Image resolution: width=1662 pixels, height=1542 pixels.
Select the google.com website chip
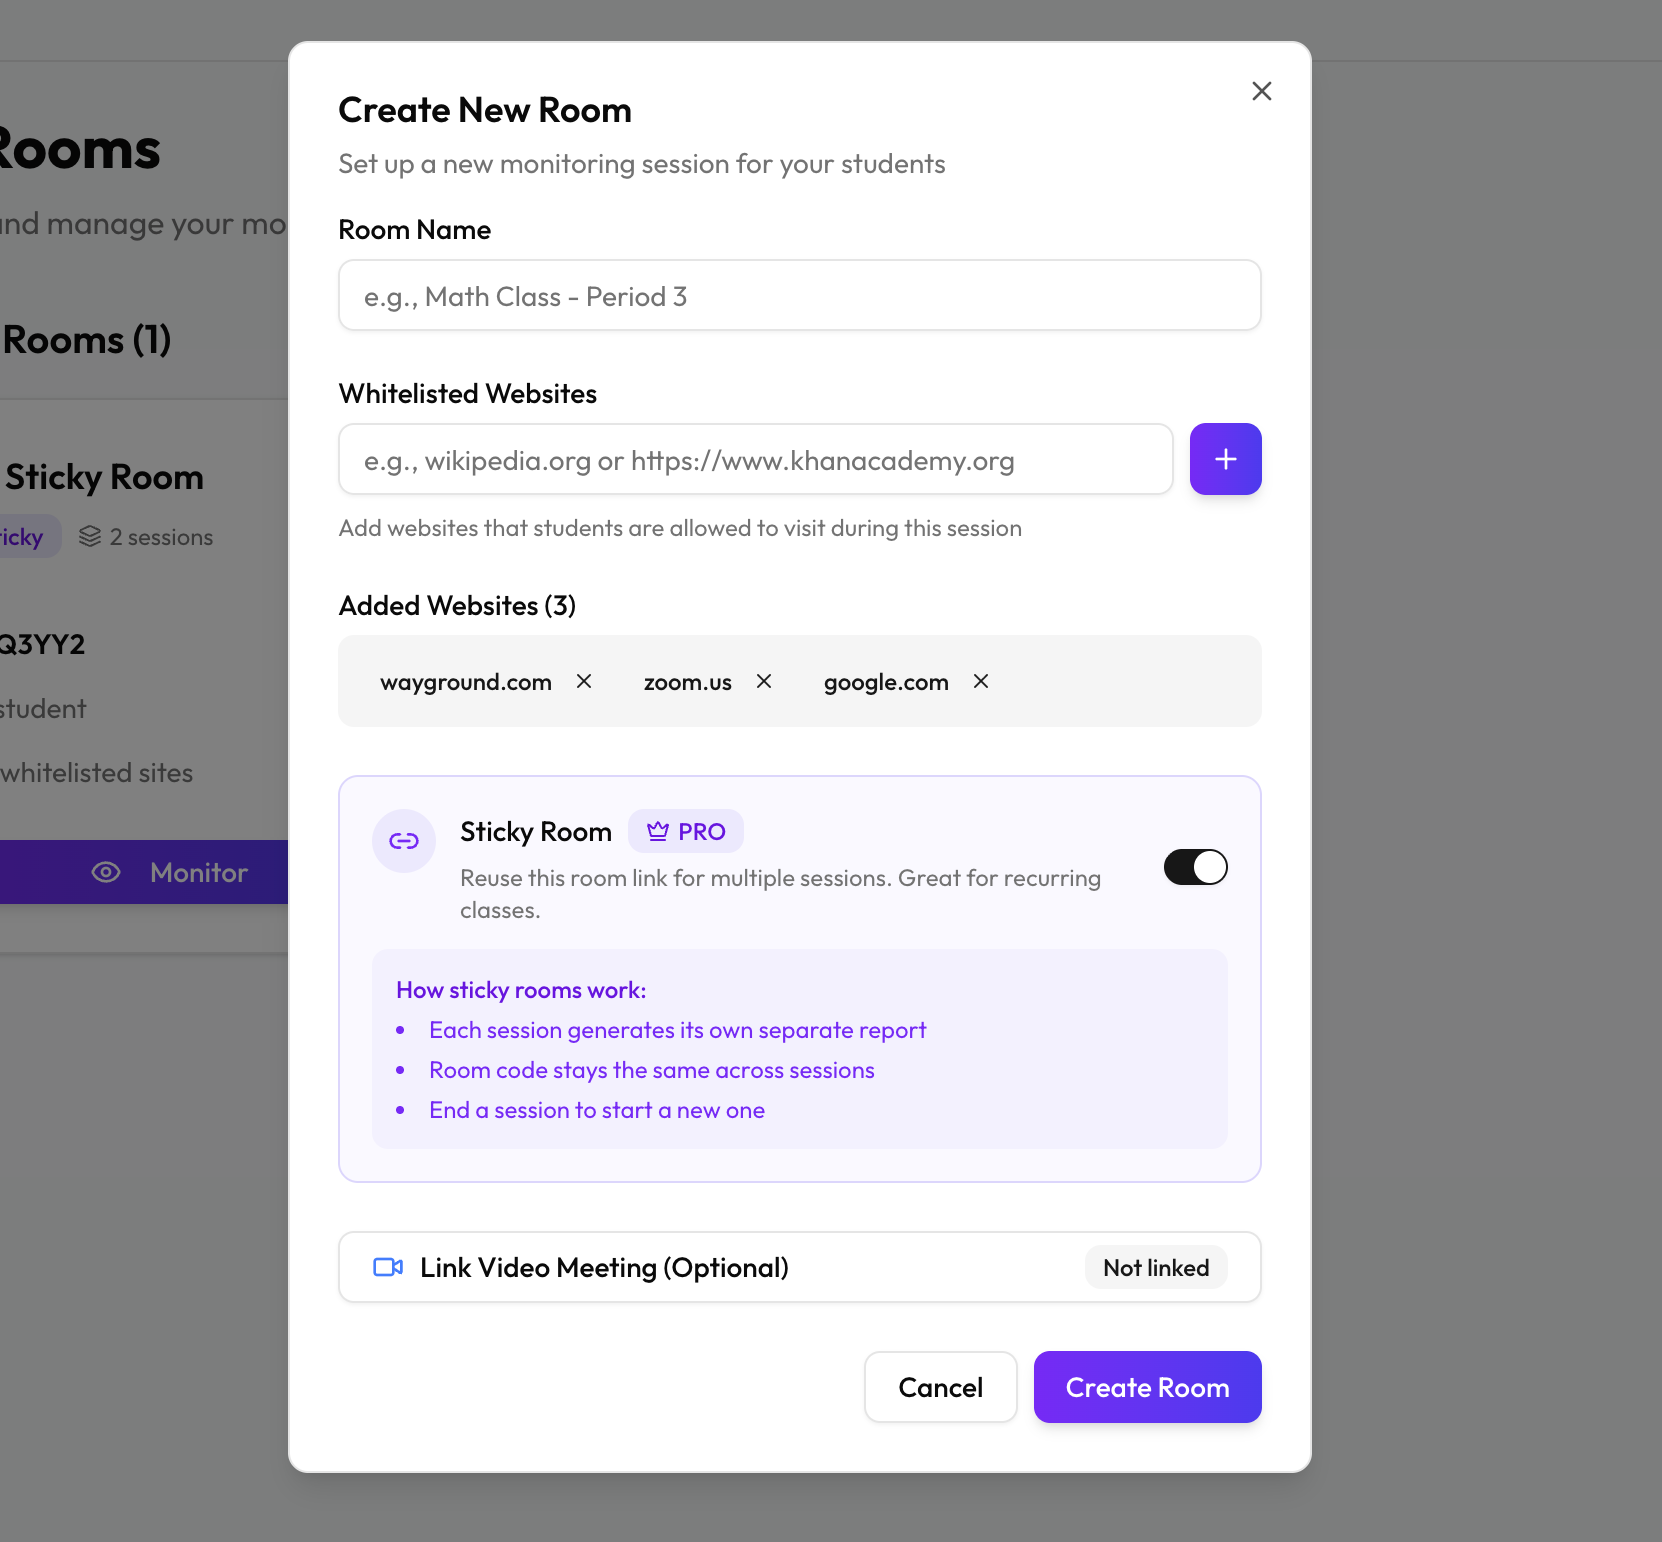click(886, 682)
